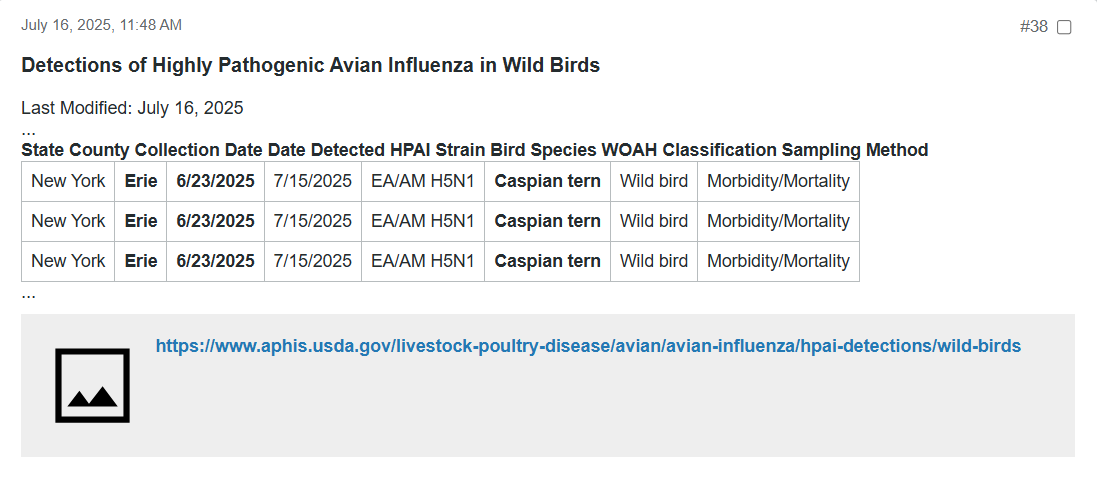
Task: Tick the checkbox beside post #38
Action: coord(1063,27)
